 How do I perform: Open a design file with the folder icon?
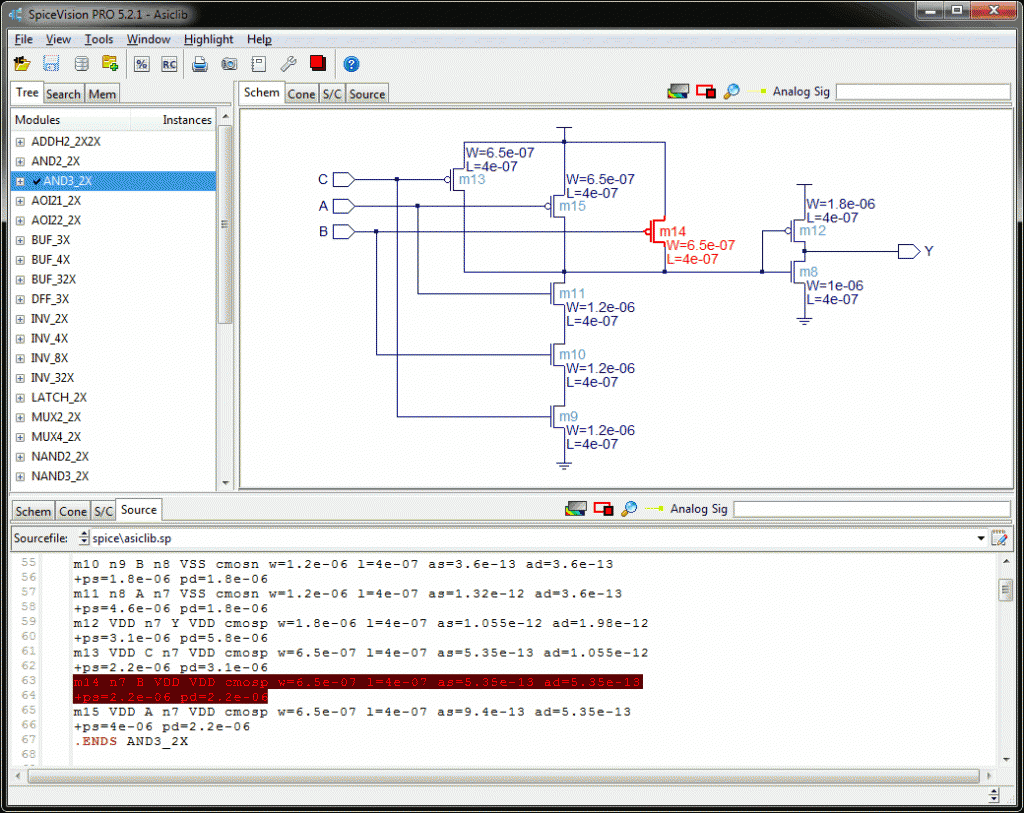point(22,63)
